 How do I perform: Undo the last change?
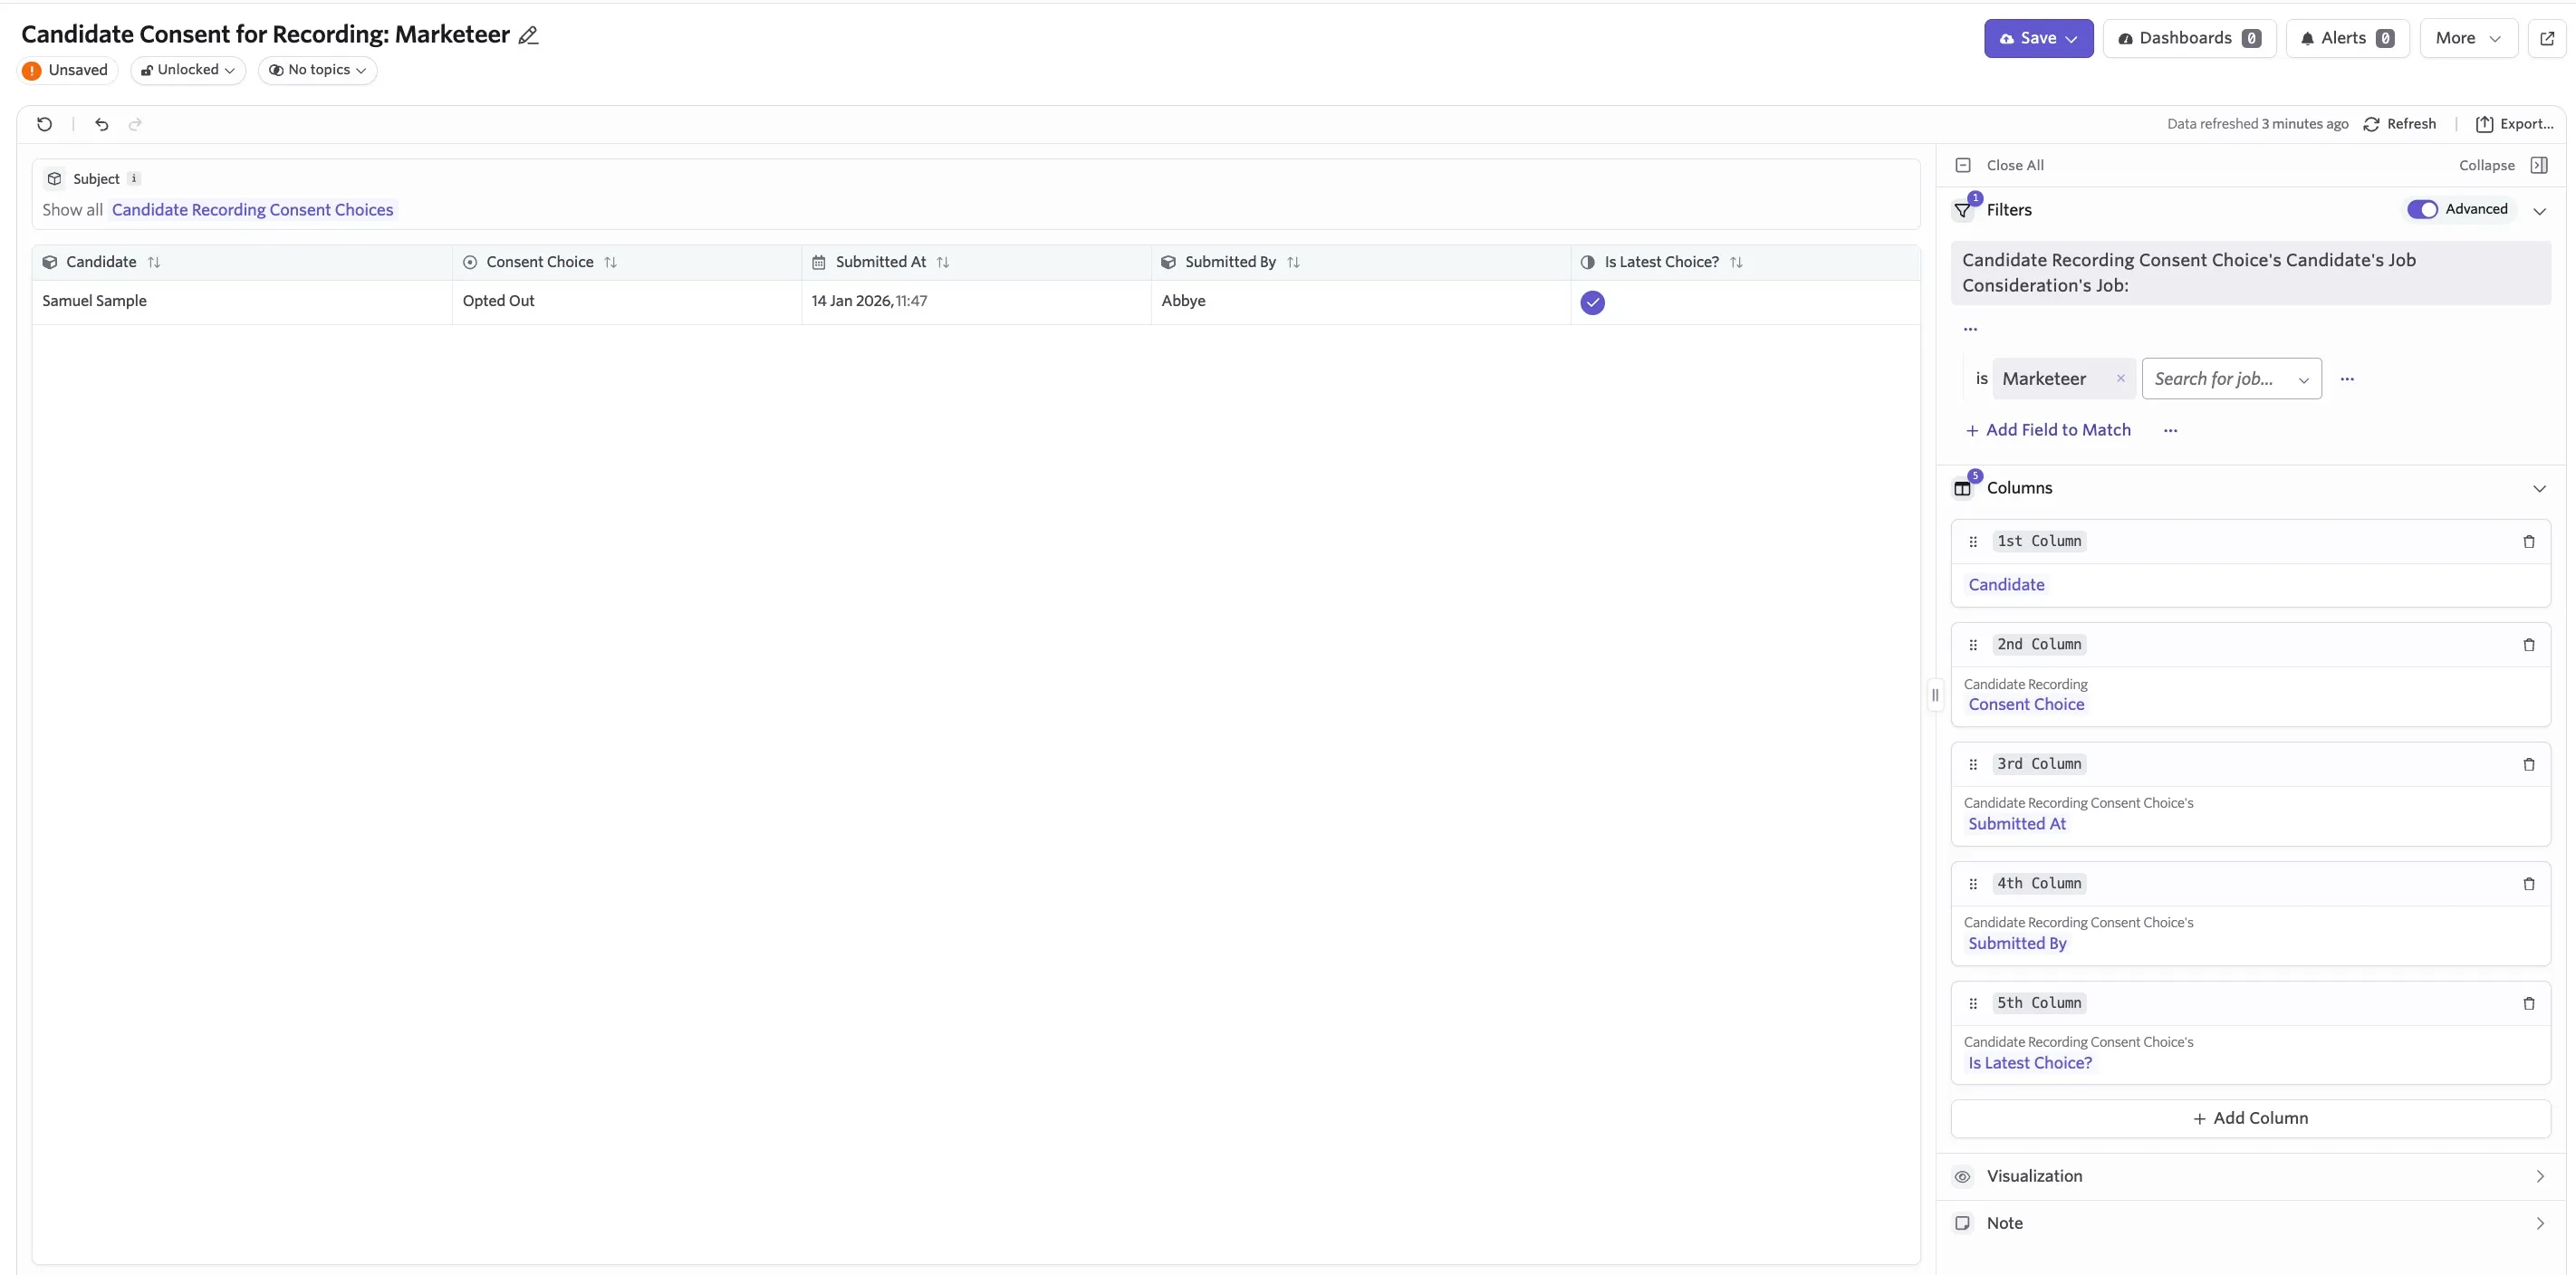pyautogui.click(x=101, y=124)
